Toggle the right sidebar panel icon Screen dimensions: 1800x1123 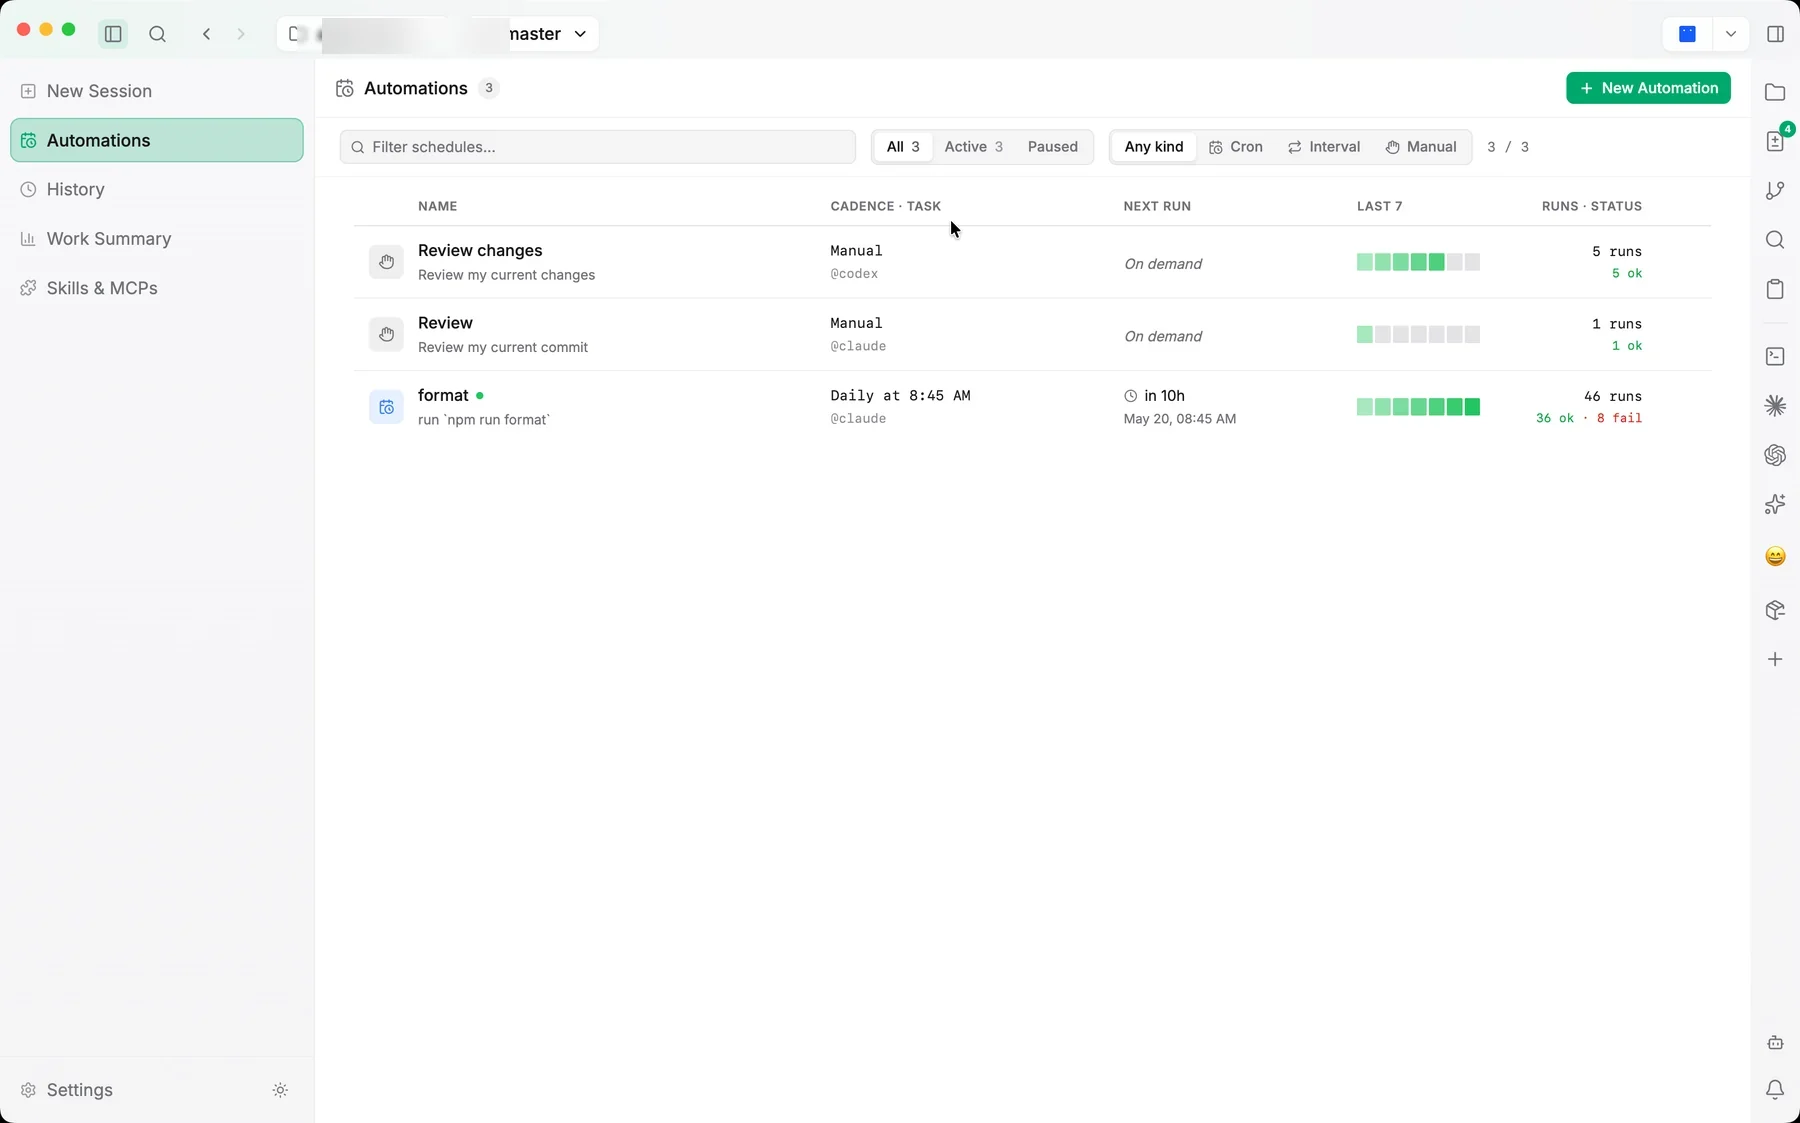(1776, 34)
